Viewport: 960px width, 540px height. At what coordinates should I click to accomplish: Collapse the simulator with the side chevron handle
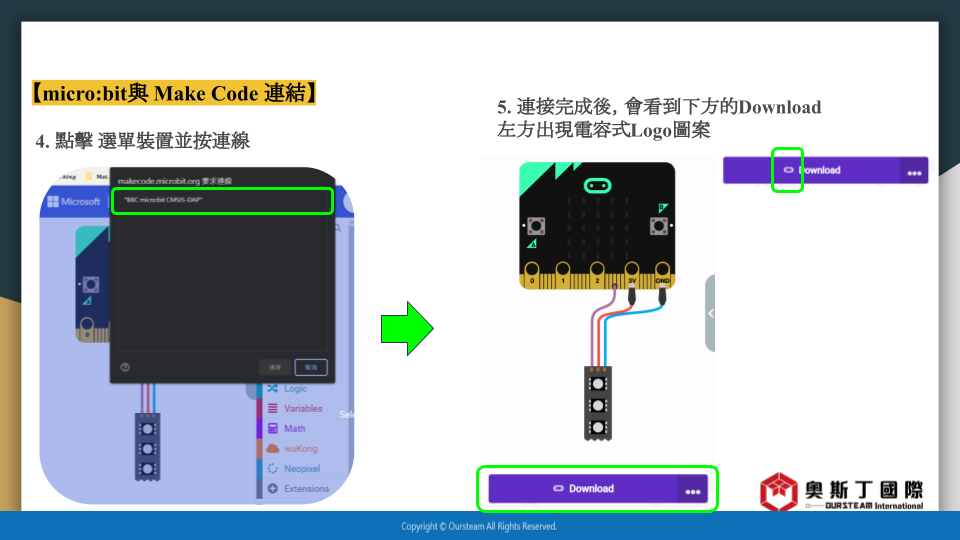click(x=710, y=313)
